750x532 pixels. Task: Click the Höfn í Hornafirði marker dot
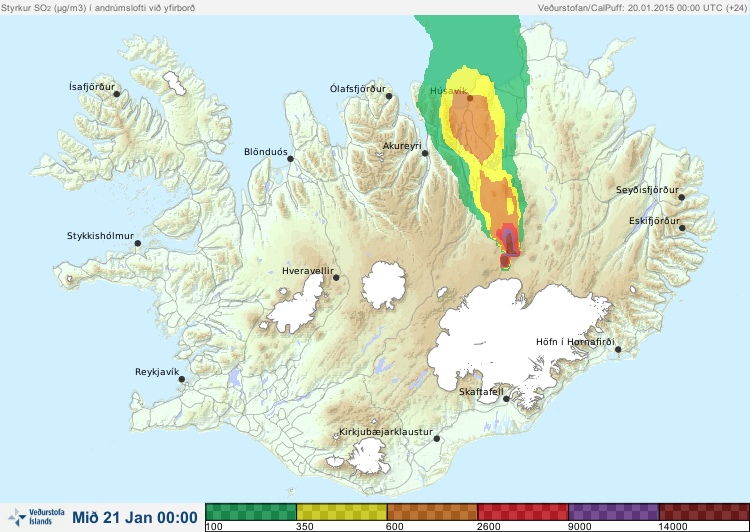(x=618, y=350)
